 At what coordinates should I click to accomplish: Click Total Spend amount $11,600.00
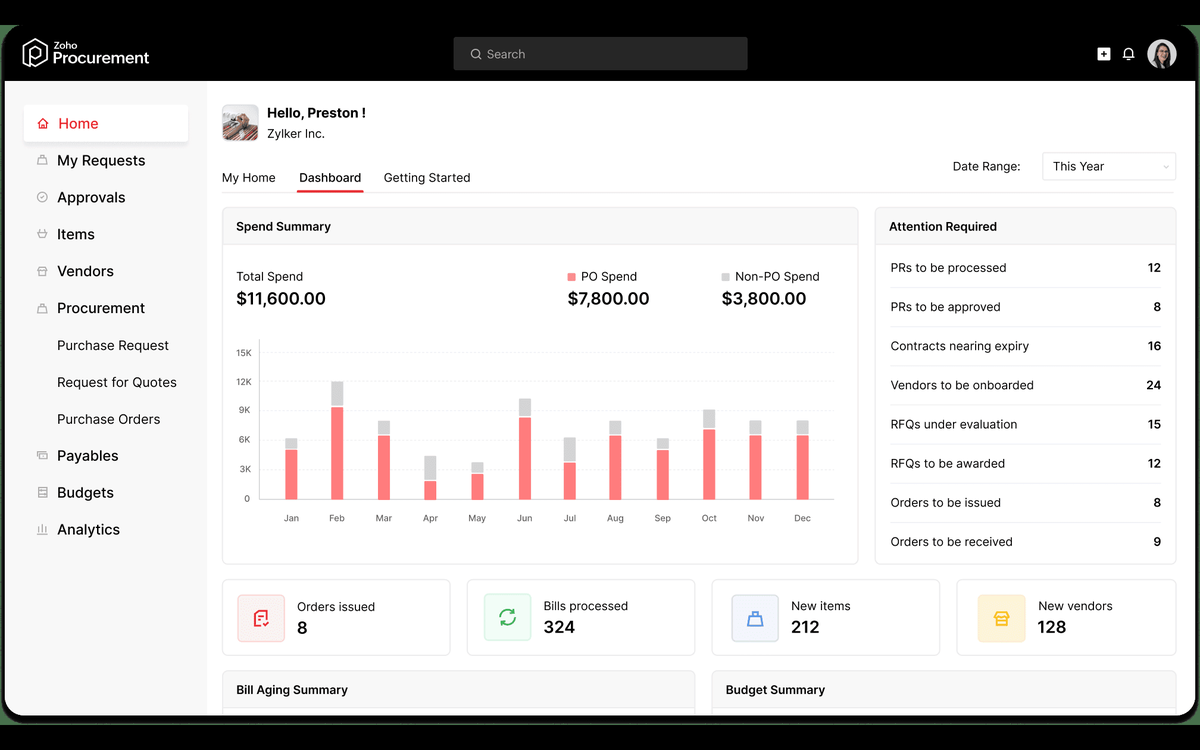coord(281,298)
